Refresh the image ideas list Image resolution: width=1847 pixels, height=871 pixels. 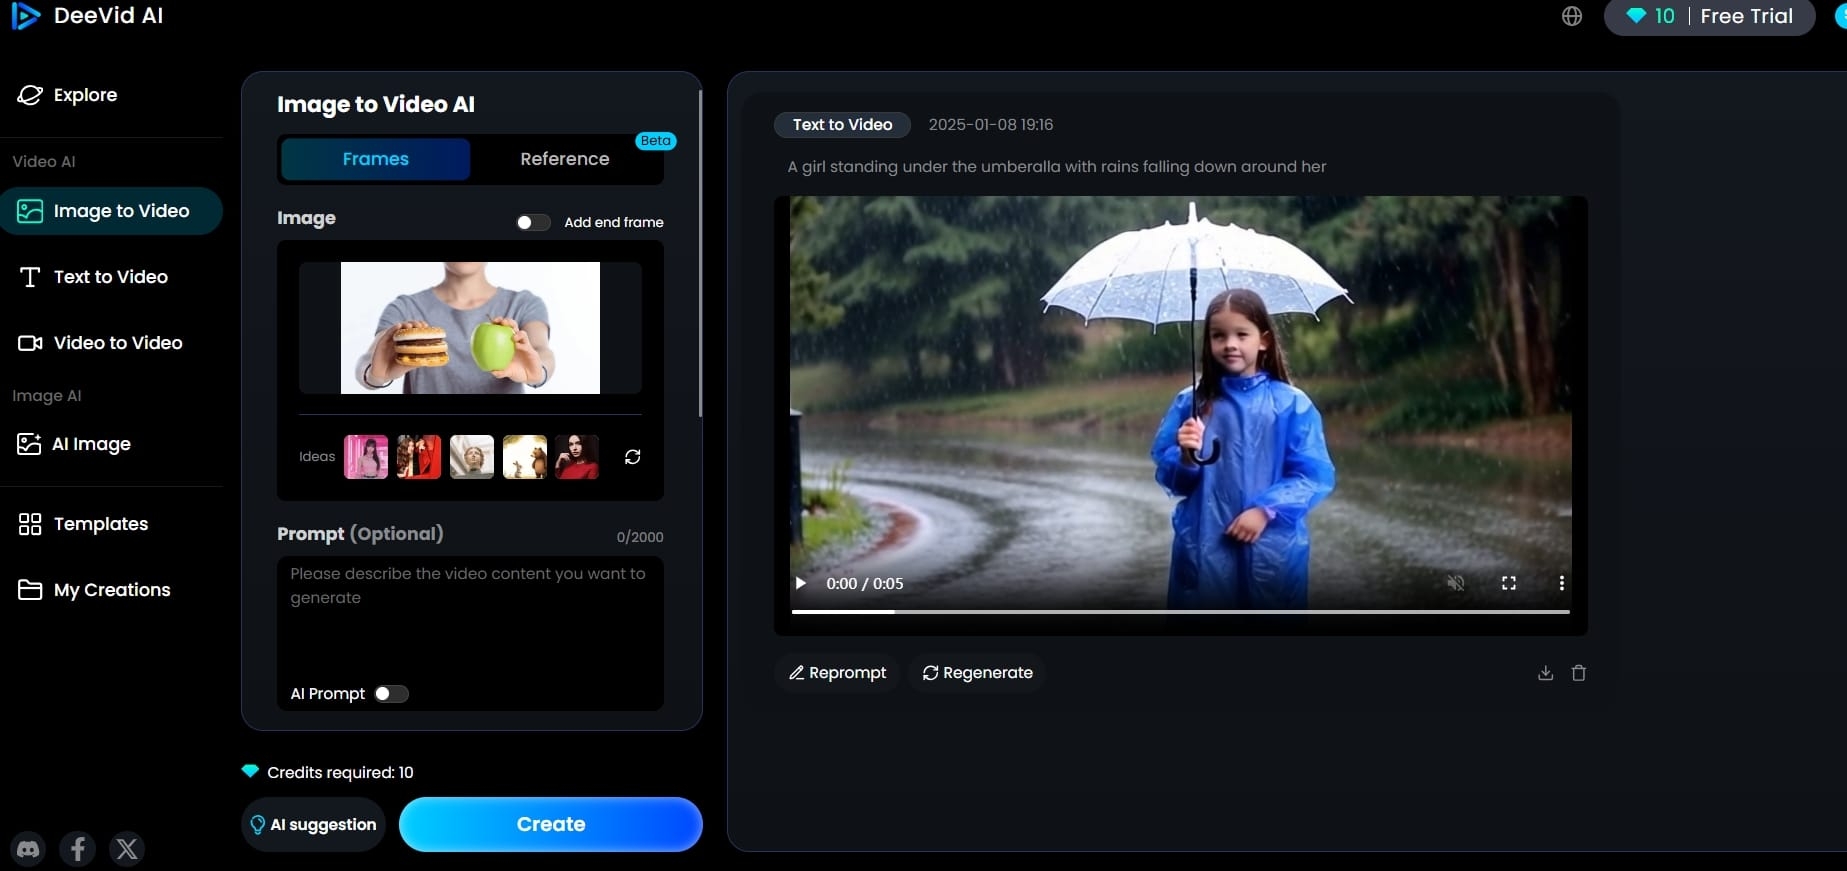pyautogui.click(x=632, y=457)
